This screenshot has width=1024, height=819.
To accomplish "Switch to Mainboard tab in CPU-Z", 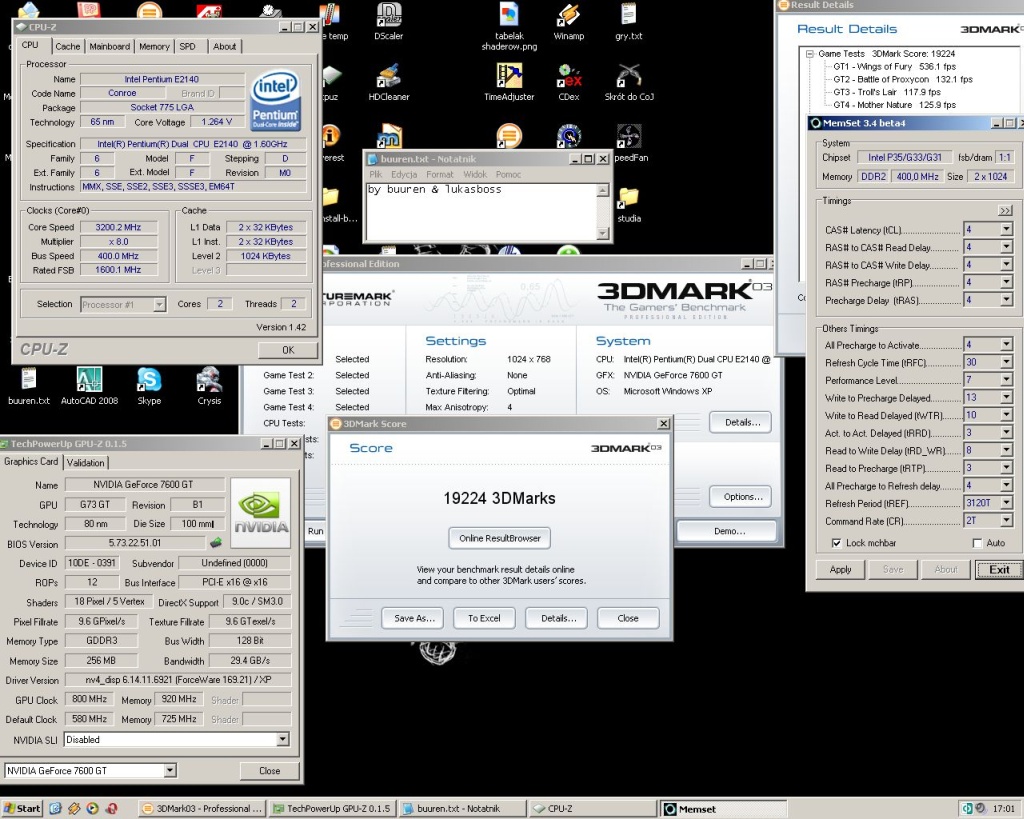I will click(x=109, y=46).
